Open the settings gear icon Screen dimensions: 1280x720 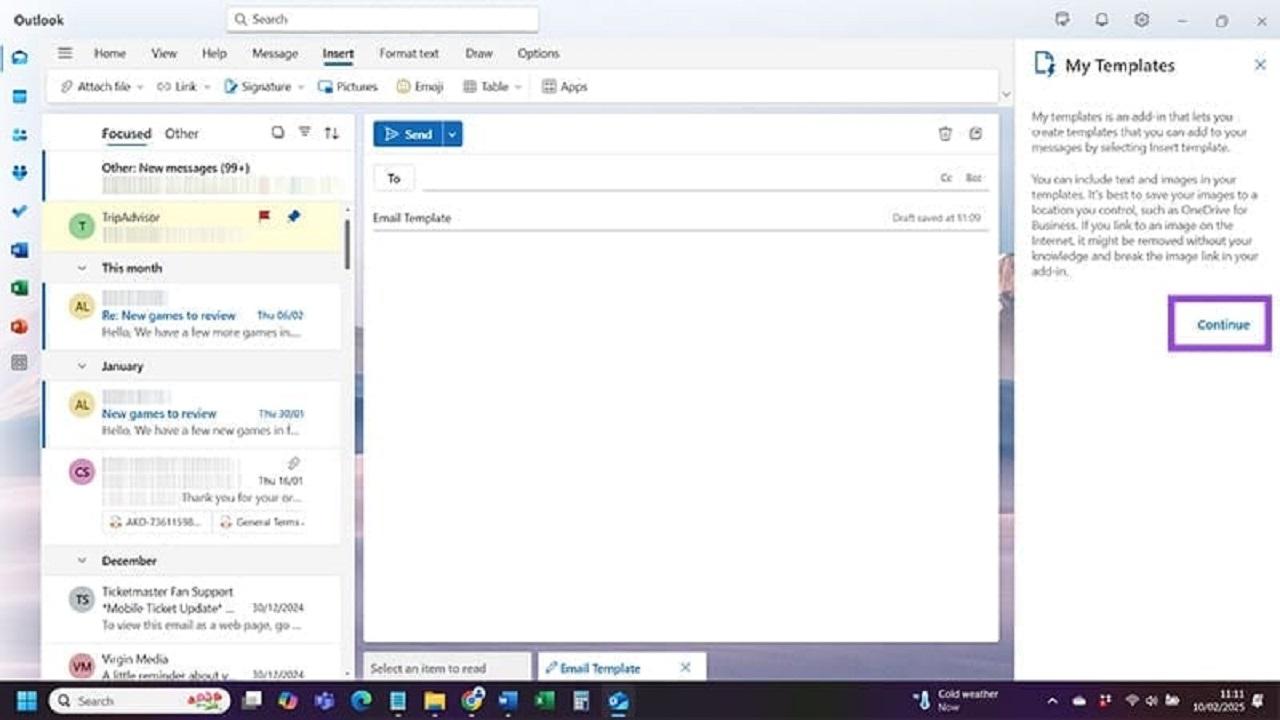[1141, 20]
